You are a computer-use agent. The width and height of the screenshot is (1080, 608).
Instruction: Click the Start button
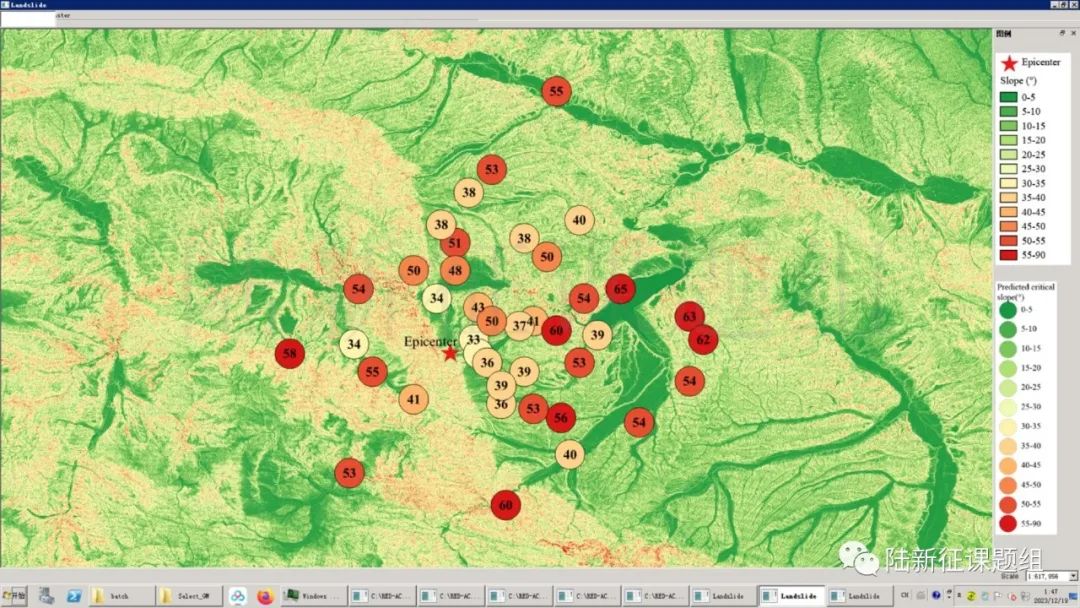pos(15,596)
